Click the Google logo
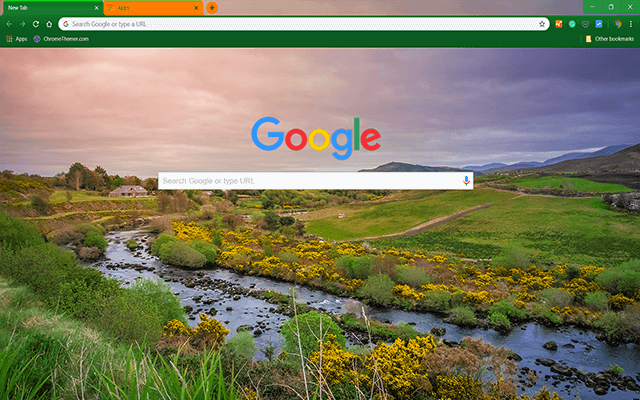640x400 pixels. [316, 138]
